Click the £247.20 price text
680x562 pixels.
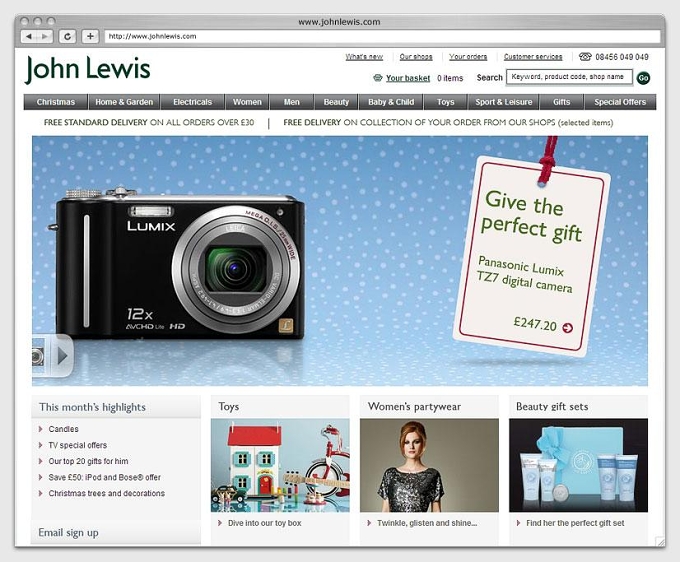(x=535, y=324)
